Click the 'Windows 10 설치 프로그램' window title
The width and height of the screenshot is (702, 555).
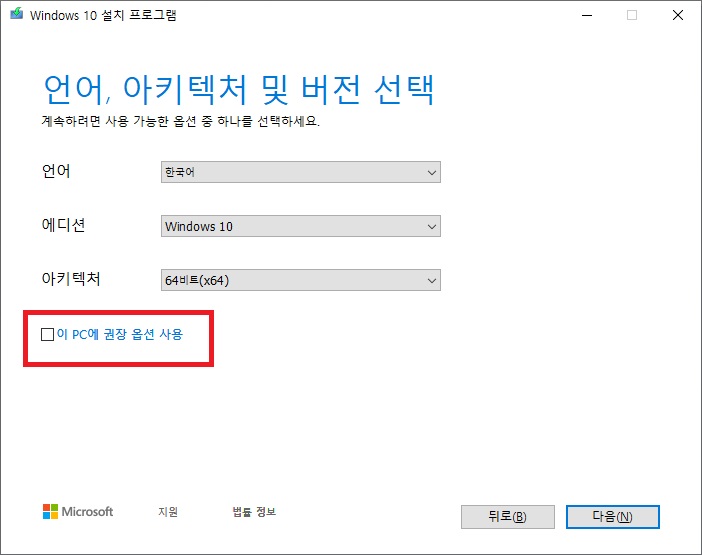[x=103, y=15]
